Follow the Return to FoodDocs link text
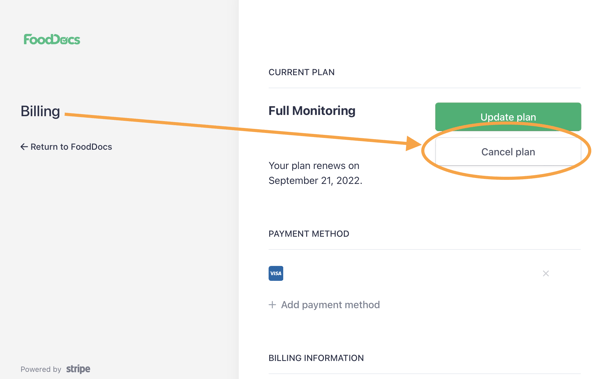Viewport: 600px width, 379px height. coord(71,147)
